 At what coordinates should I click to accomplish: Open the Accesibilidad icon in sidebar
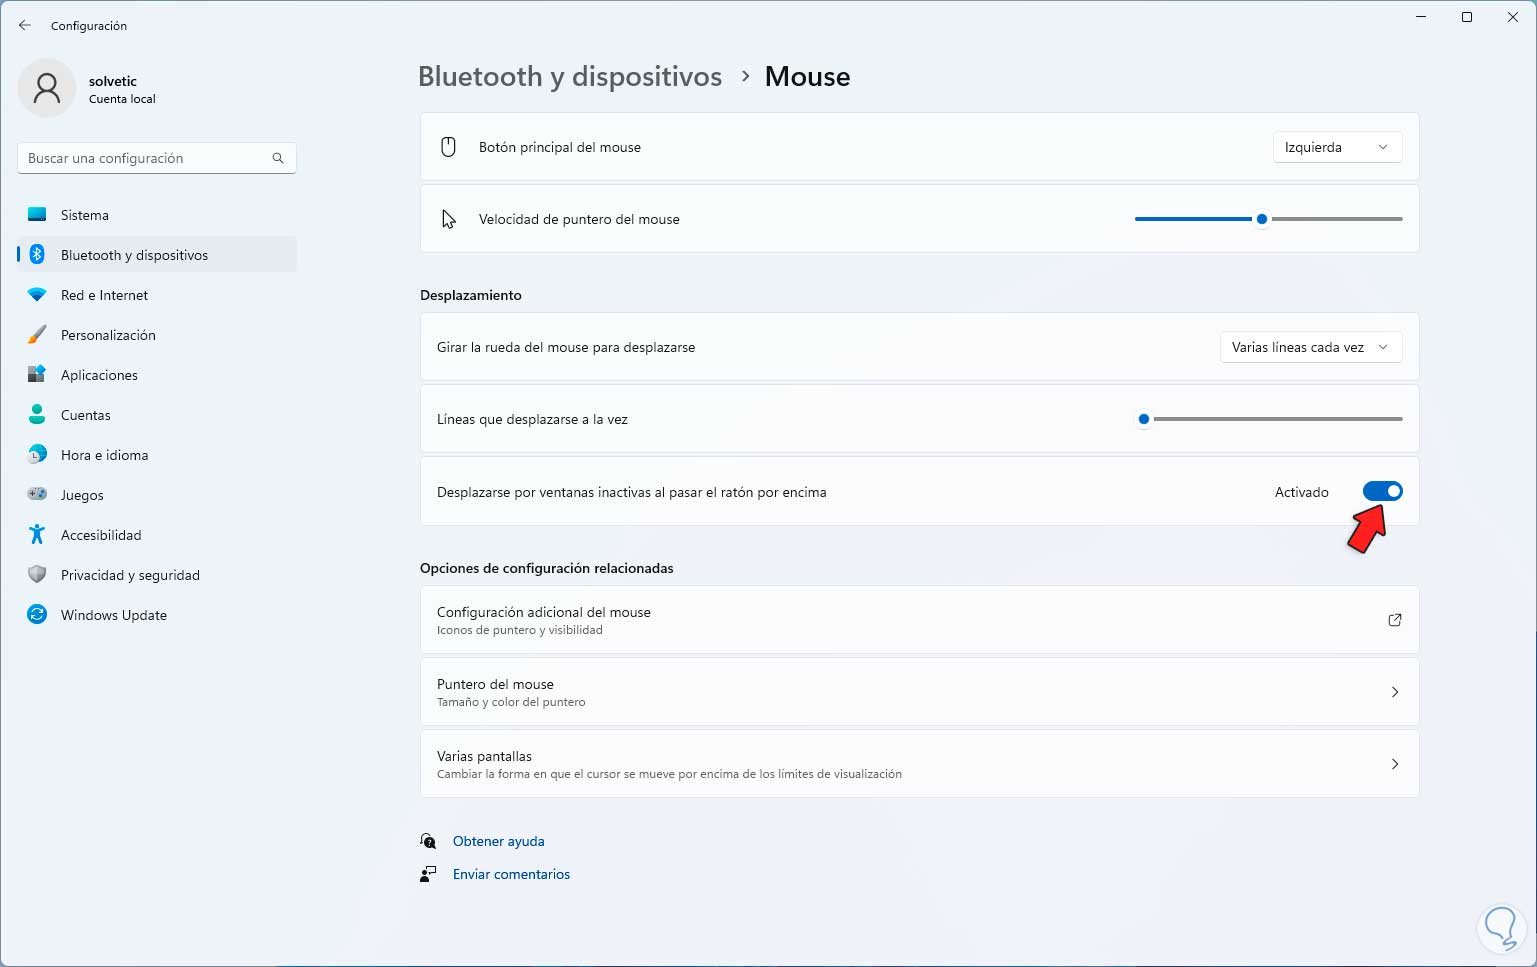[x=37, y=535]
